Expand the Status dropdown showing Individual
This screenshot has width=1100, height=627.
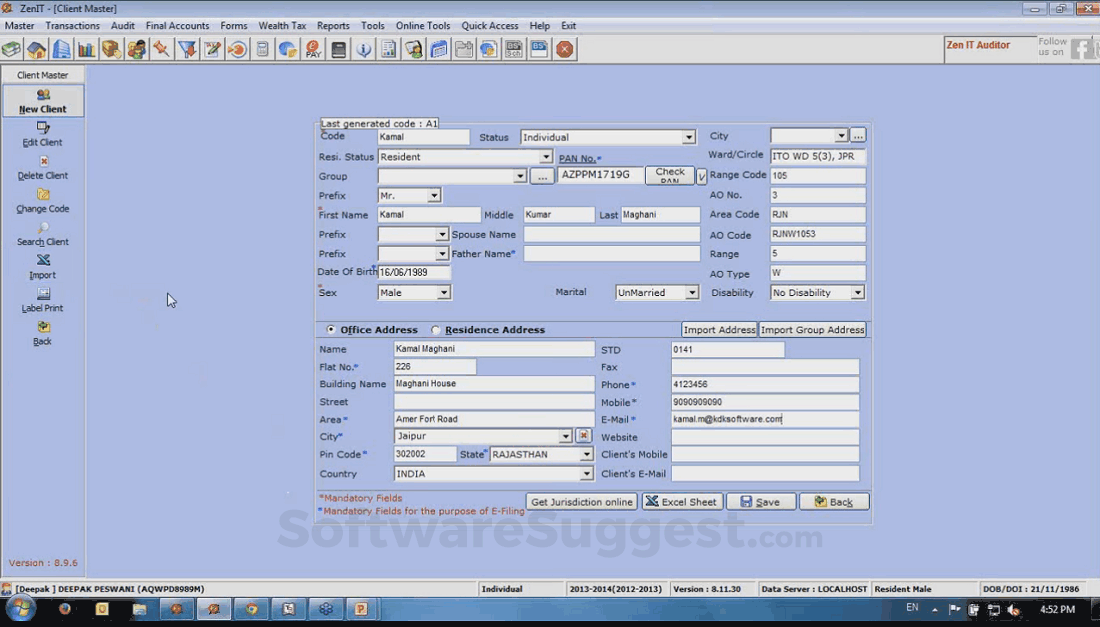pos(689,138)
